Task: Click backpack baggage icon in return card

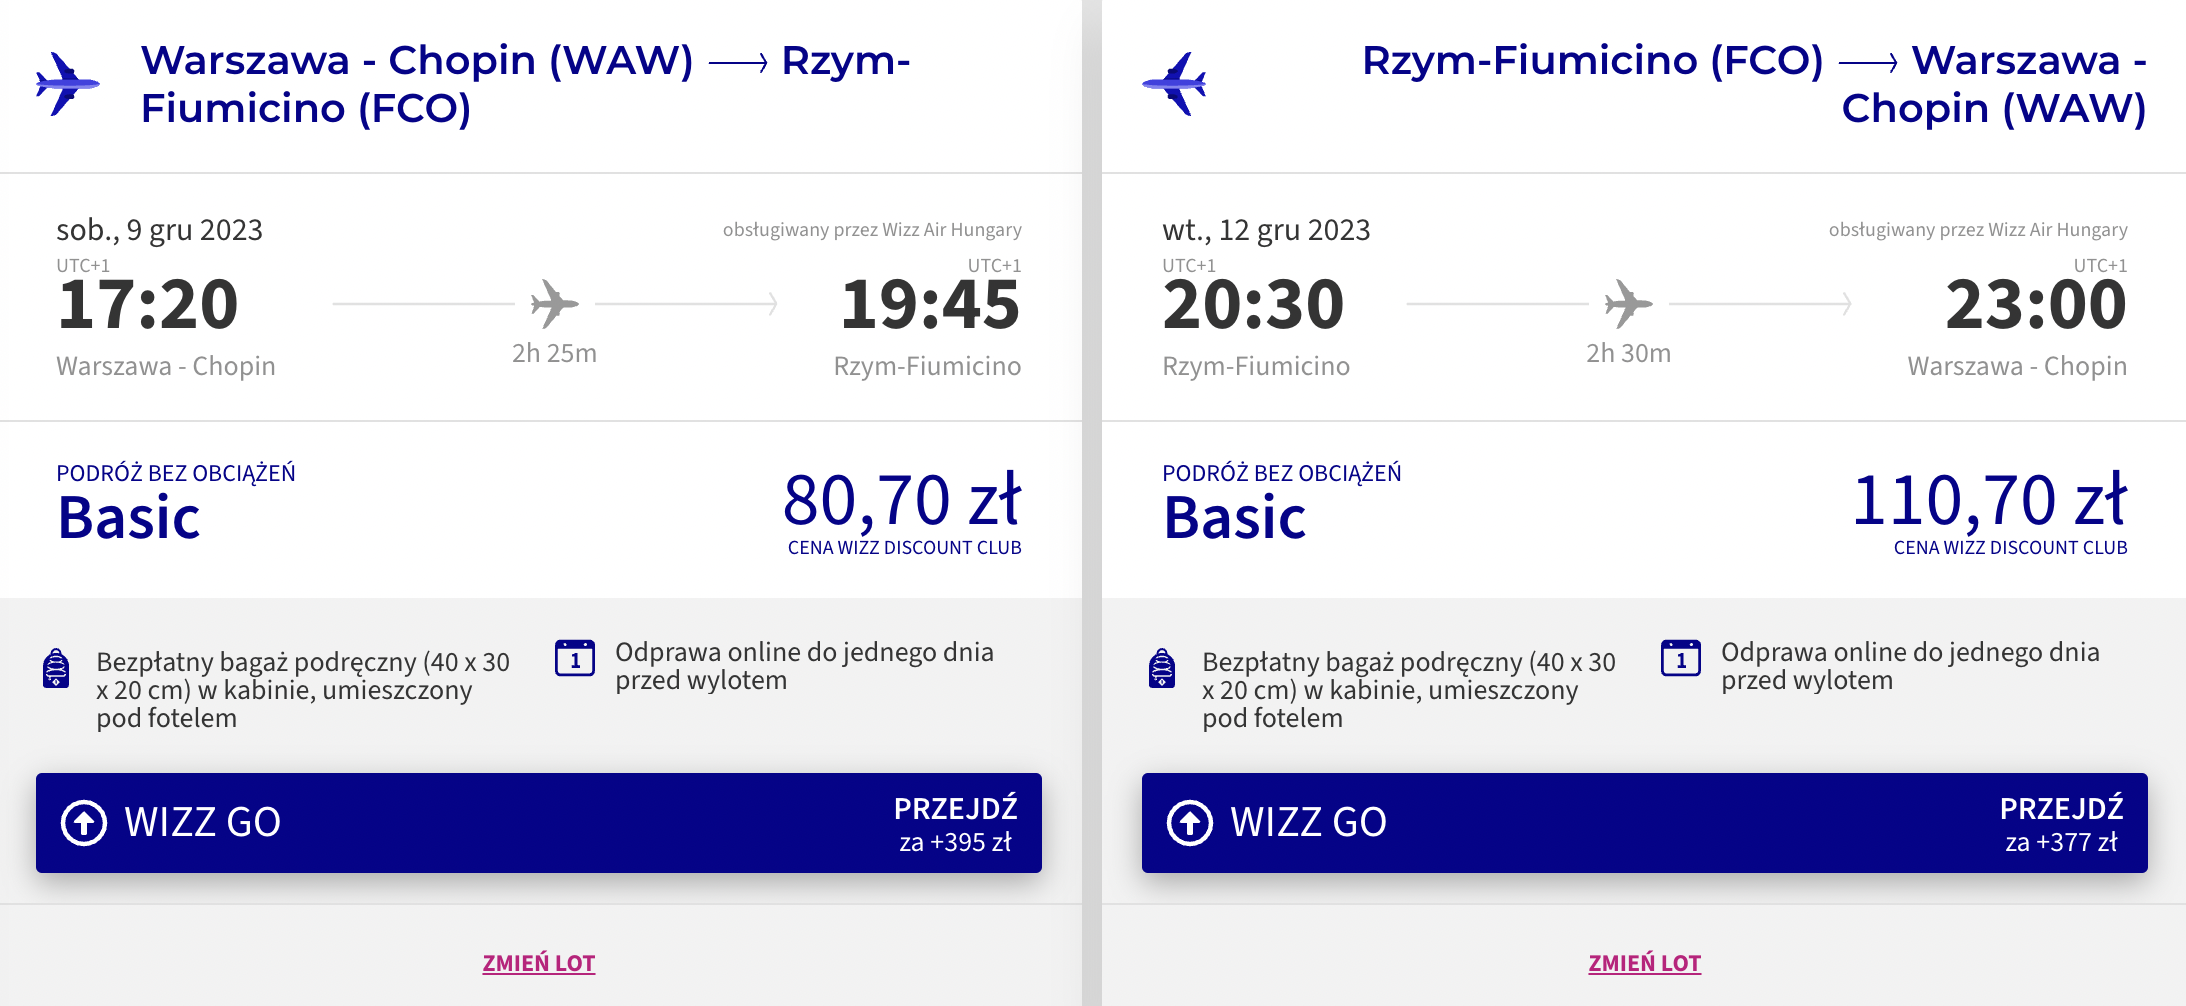Action: (1162, 668)
